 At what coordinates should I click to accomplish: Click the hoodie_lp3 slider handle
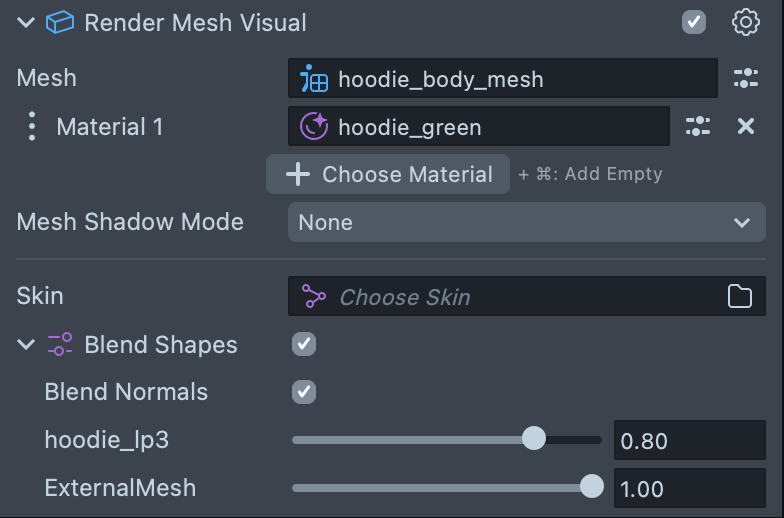pos(534,438)
